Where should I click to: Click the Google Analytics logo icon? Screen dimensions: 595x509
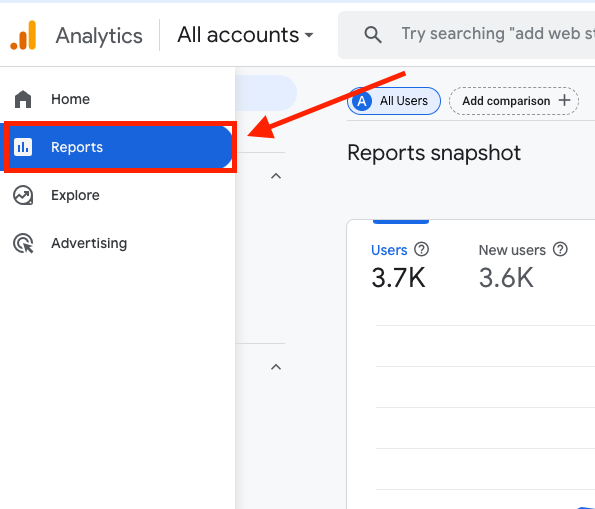23,35
